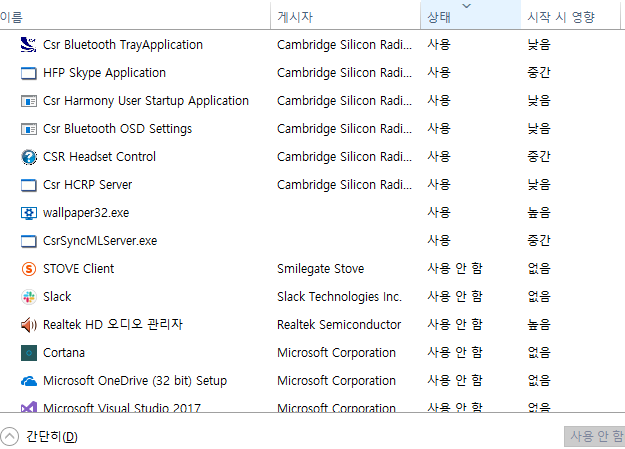Image resolution: width=625 pixels, height=449 pixels.
Task: Click the STOVE Client icon
Action: pyautogui.click(x=29, y=269)
